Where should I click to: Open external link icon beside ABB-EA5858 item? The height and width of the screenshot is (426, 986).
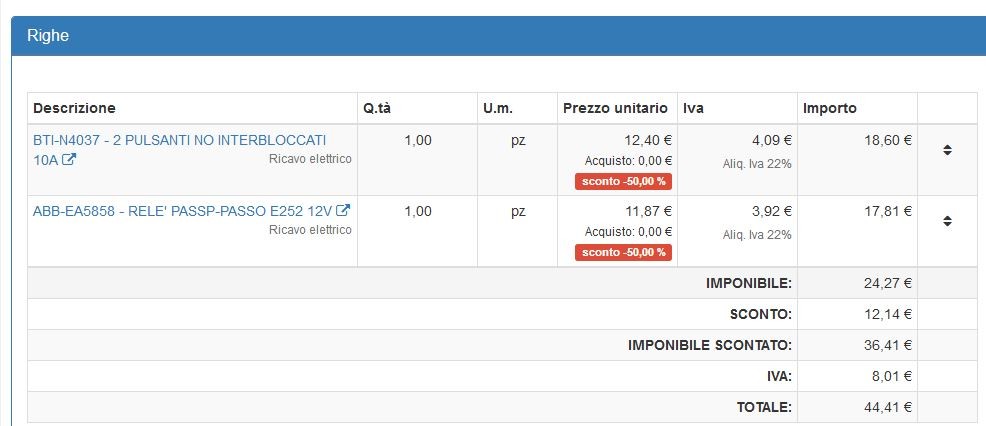tap(343, 211)
